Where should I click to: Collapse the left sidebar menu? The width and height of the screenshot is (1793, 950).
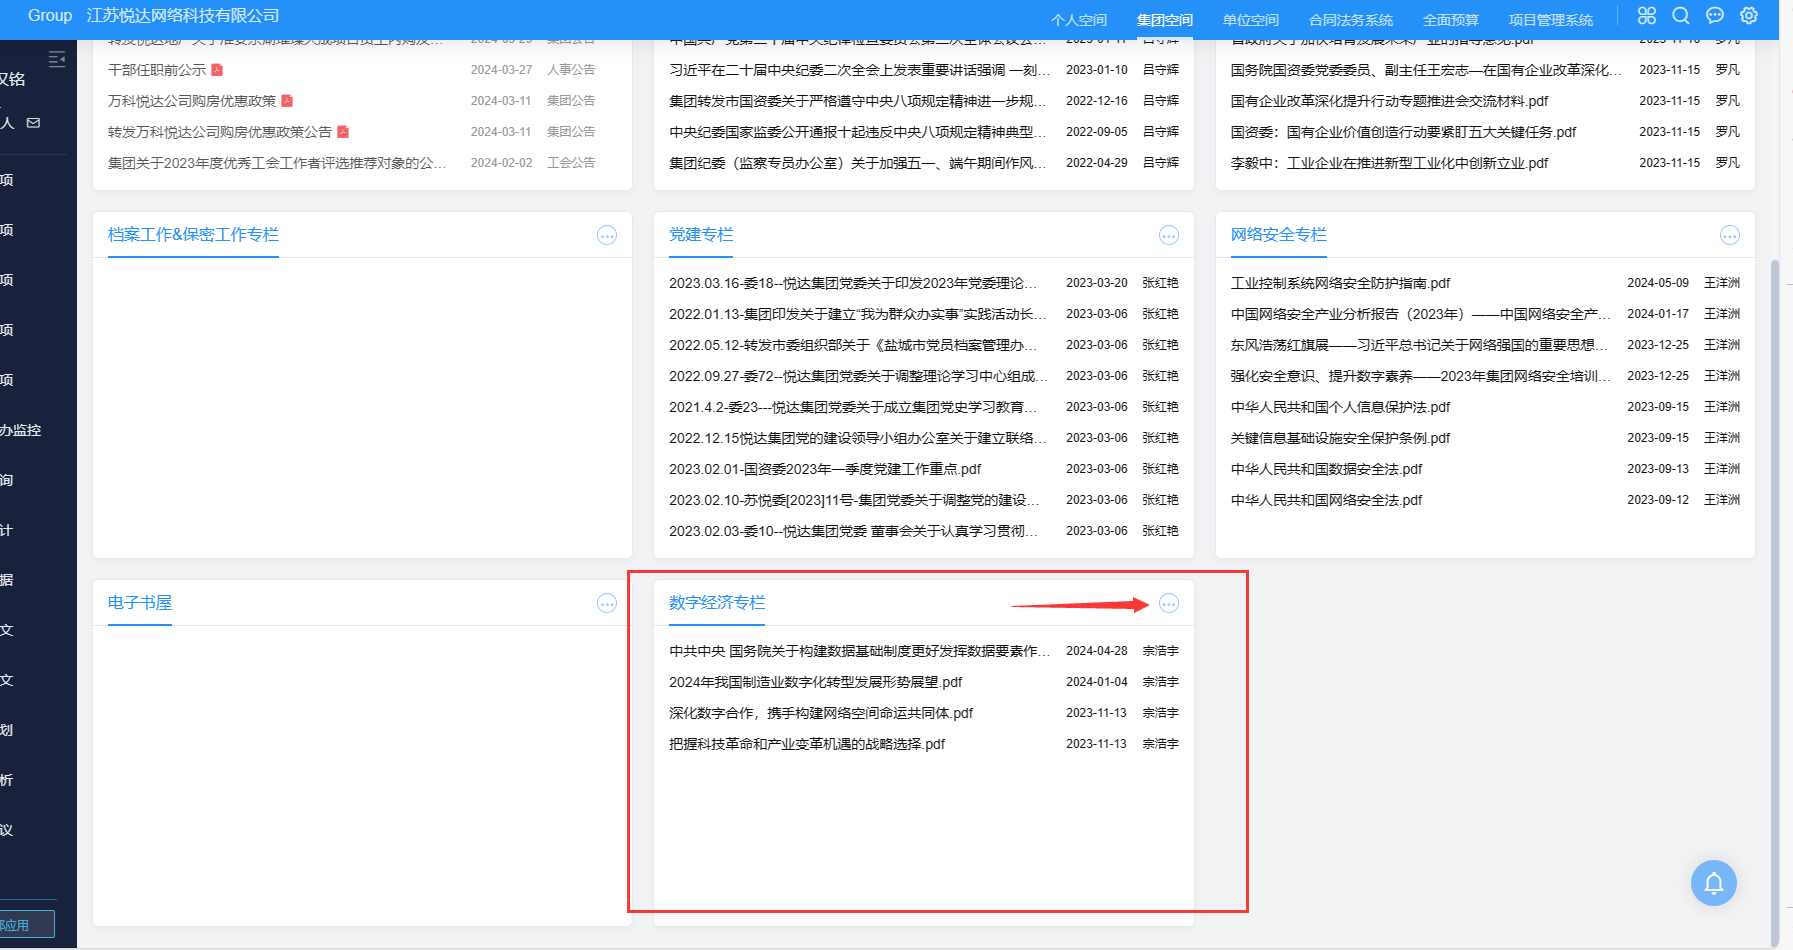point(57,60)
